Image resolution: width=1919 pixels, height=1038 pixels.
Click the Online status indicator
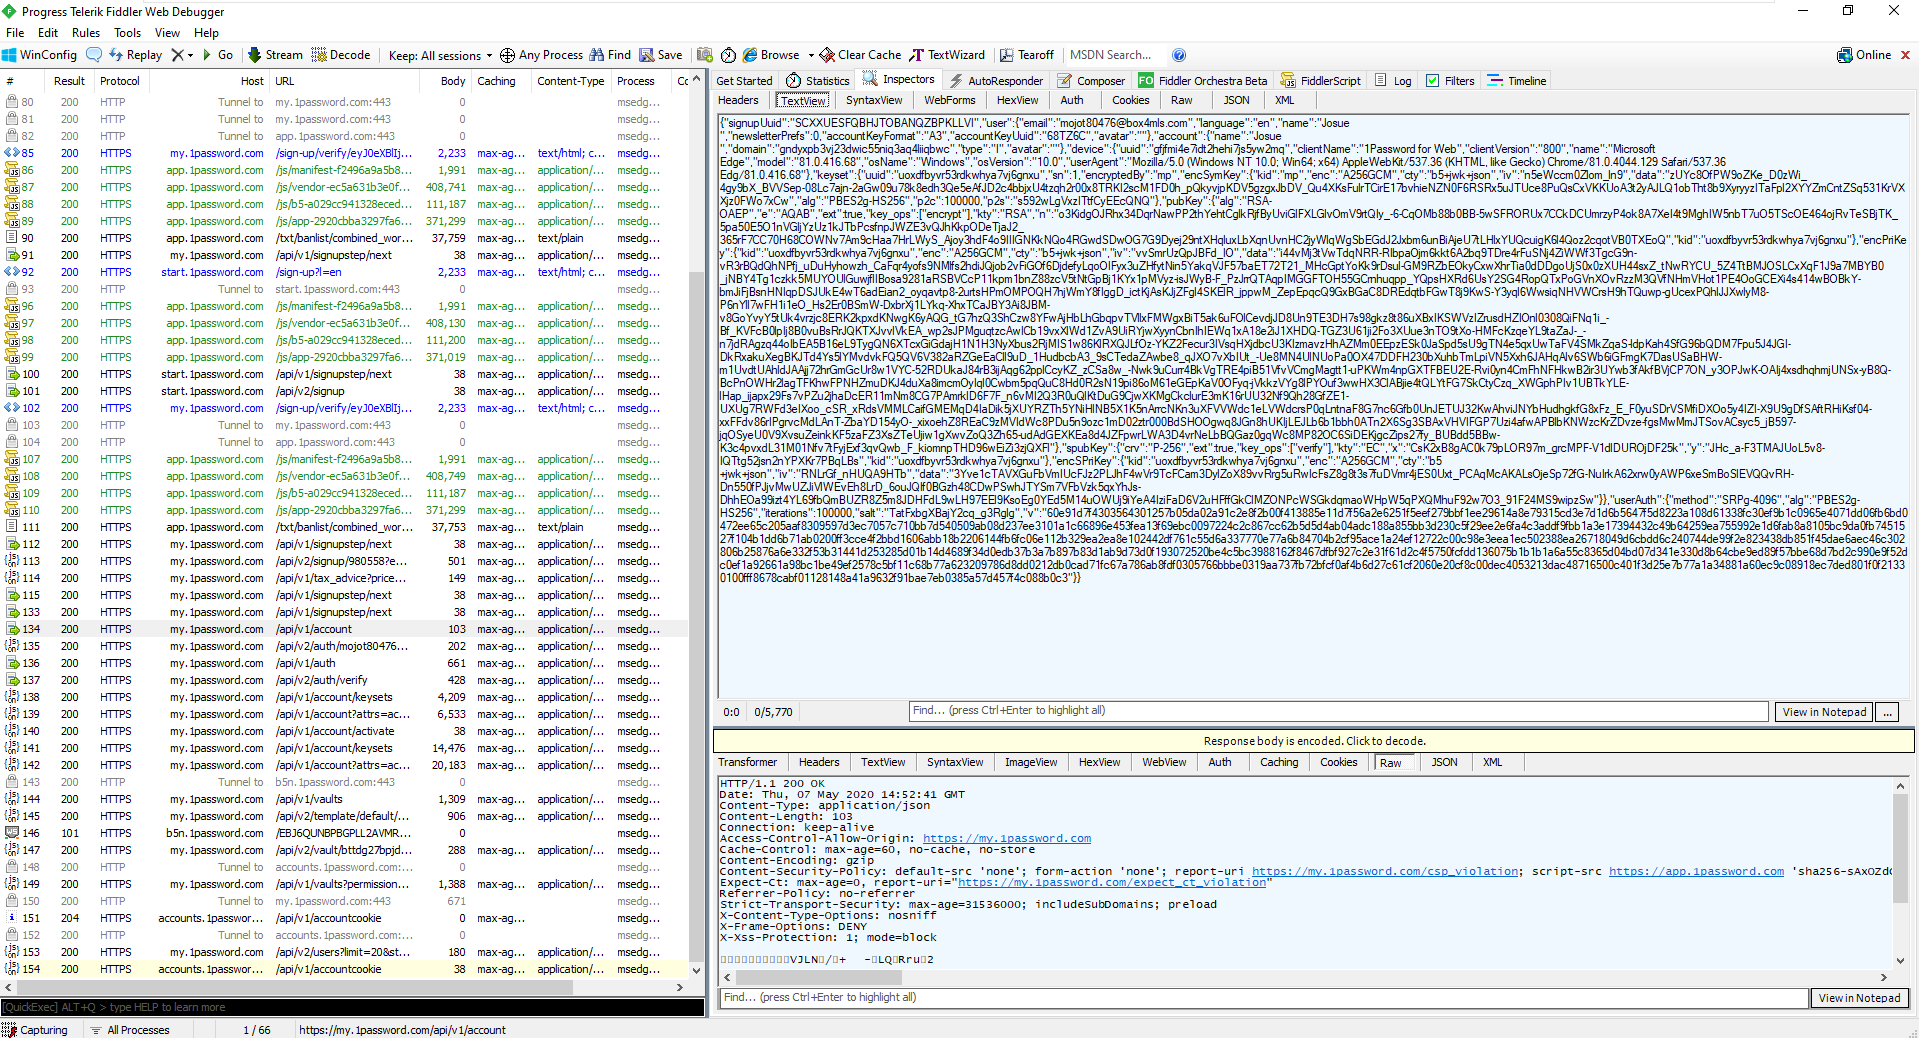pyautogui.click(x=1864, y=55)
